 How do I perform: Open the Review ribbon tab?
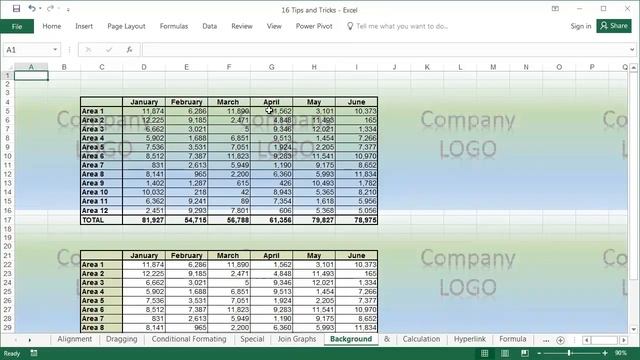coord(242,26)
